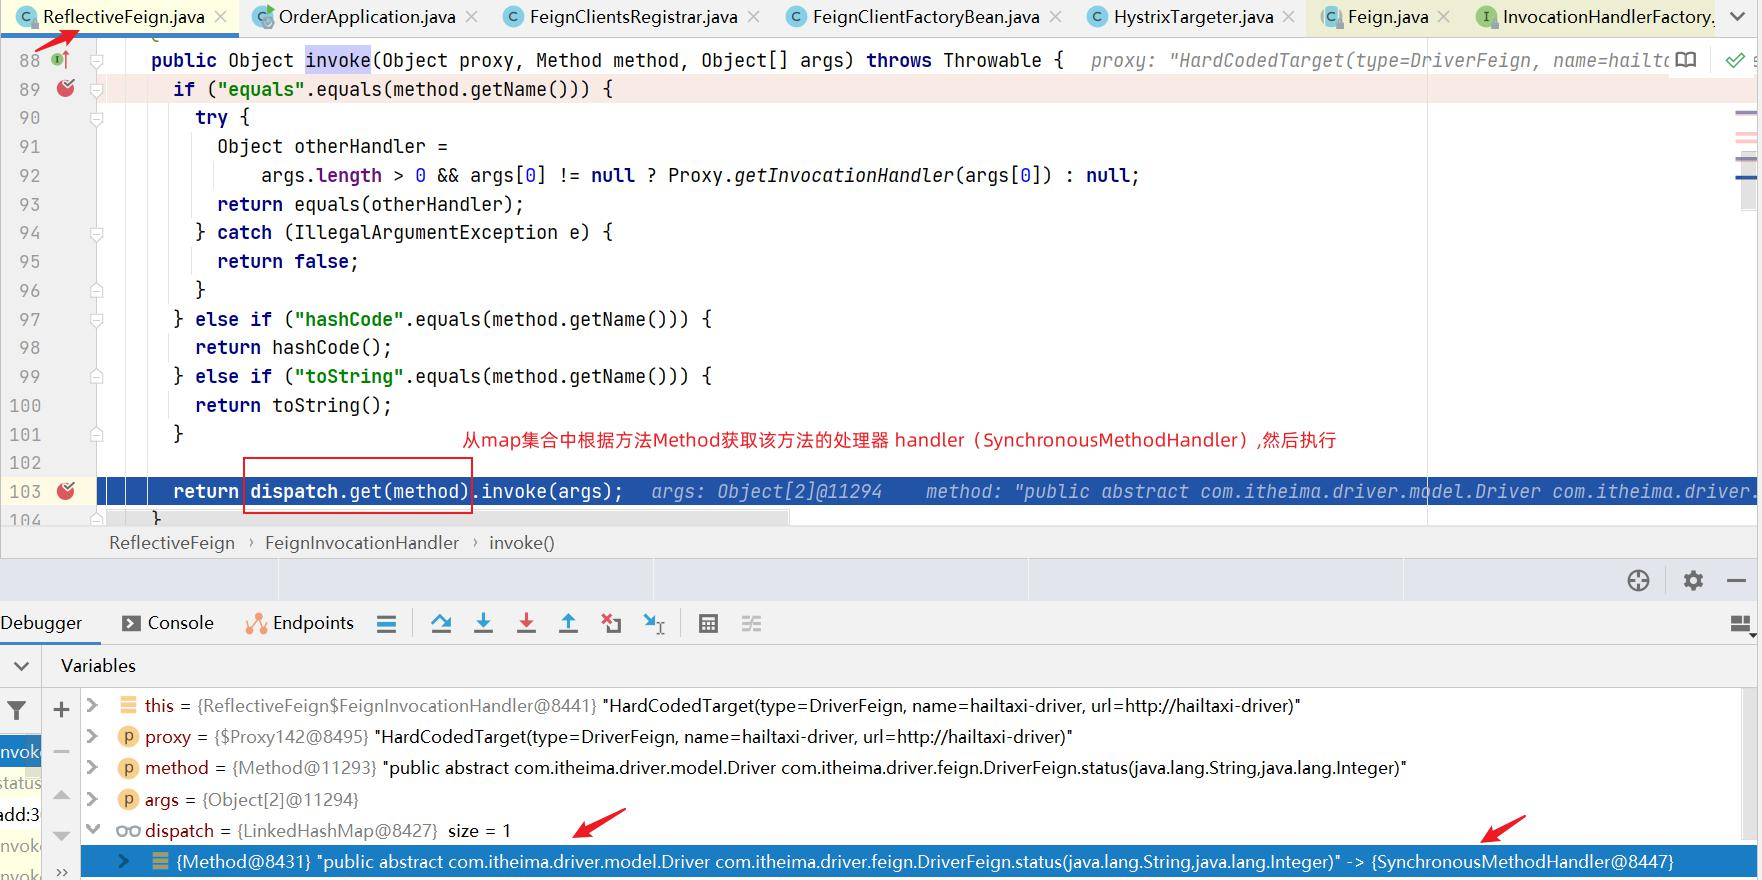Switch to the Feign.java tab
The height and width of the screenshot is (880, 1762).
point(1387,17)
